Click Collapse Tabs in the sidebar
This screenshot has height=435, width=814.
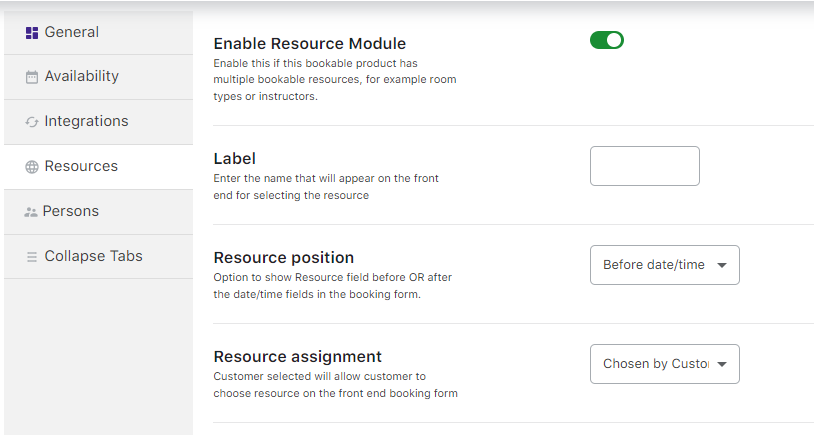click(x=99, y=256)
